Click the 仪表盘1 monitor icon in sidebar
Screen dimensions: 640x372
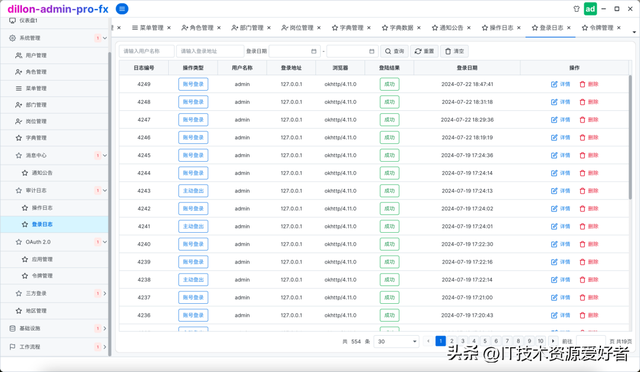pos(12,20)
